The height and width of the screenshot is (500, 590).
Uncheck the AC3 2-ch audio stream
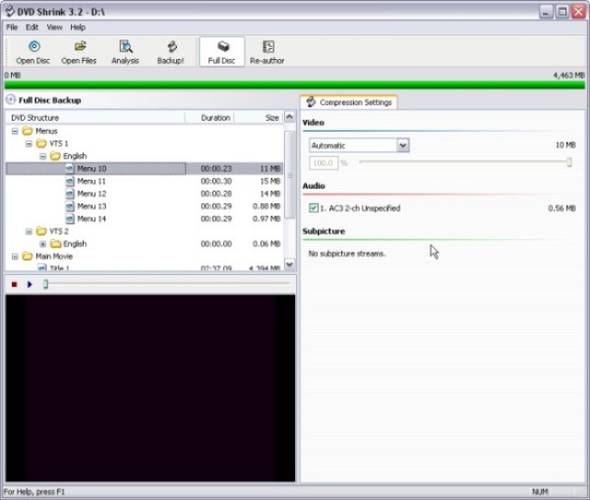click(313, 208)
